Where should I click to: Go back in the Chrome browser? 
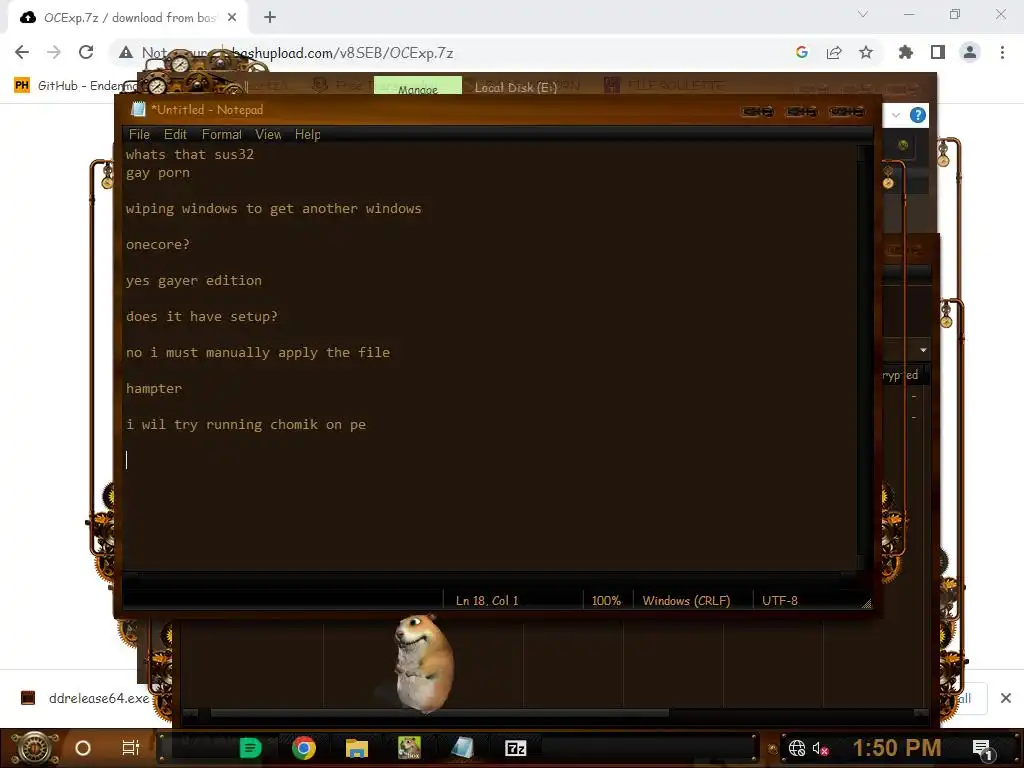(22, 52)
